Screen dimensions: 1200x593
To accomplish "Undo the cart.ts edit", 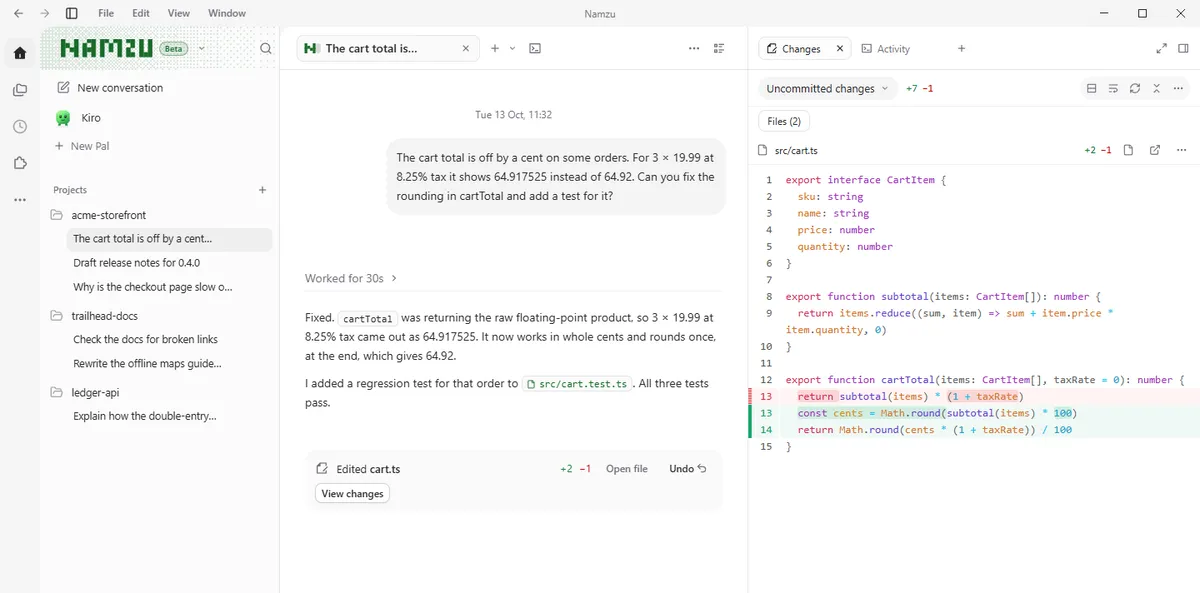I will pyautogui.click(x=688, y=469).
